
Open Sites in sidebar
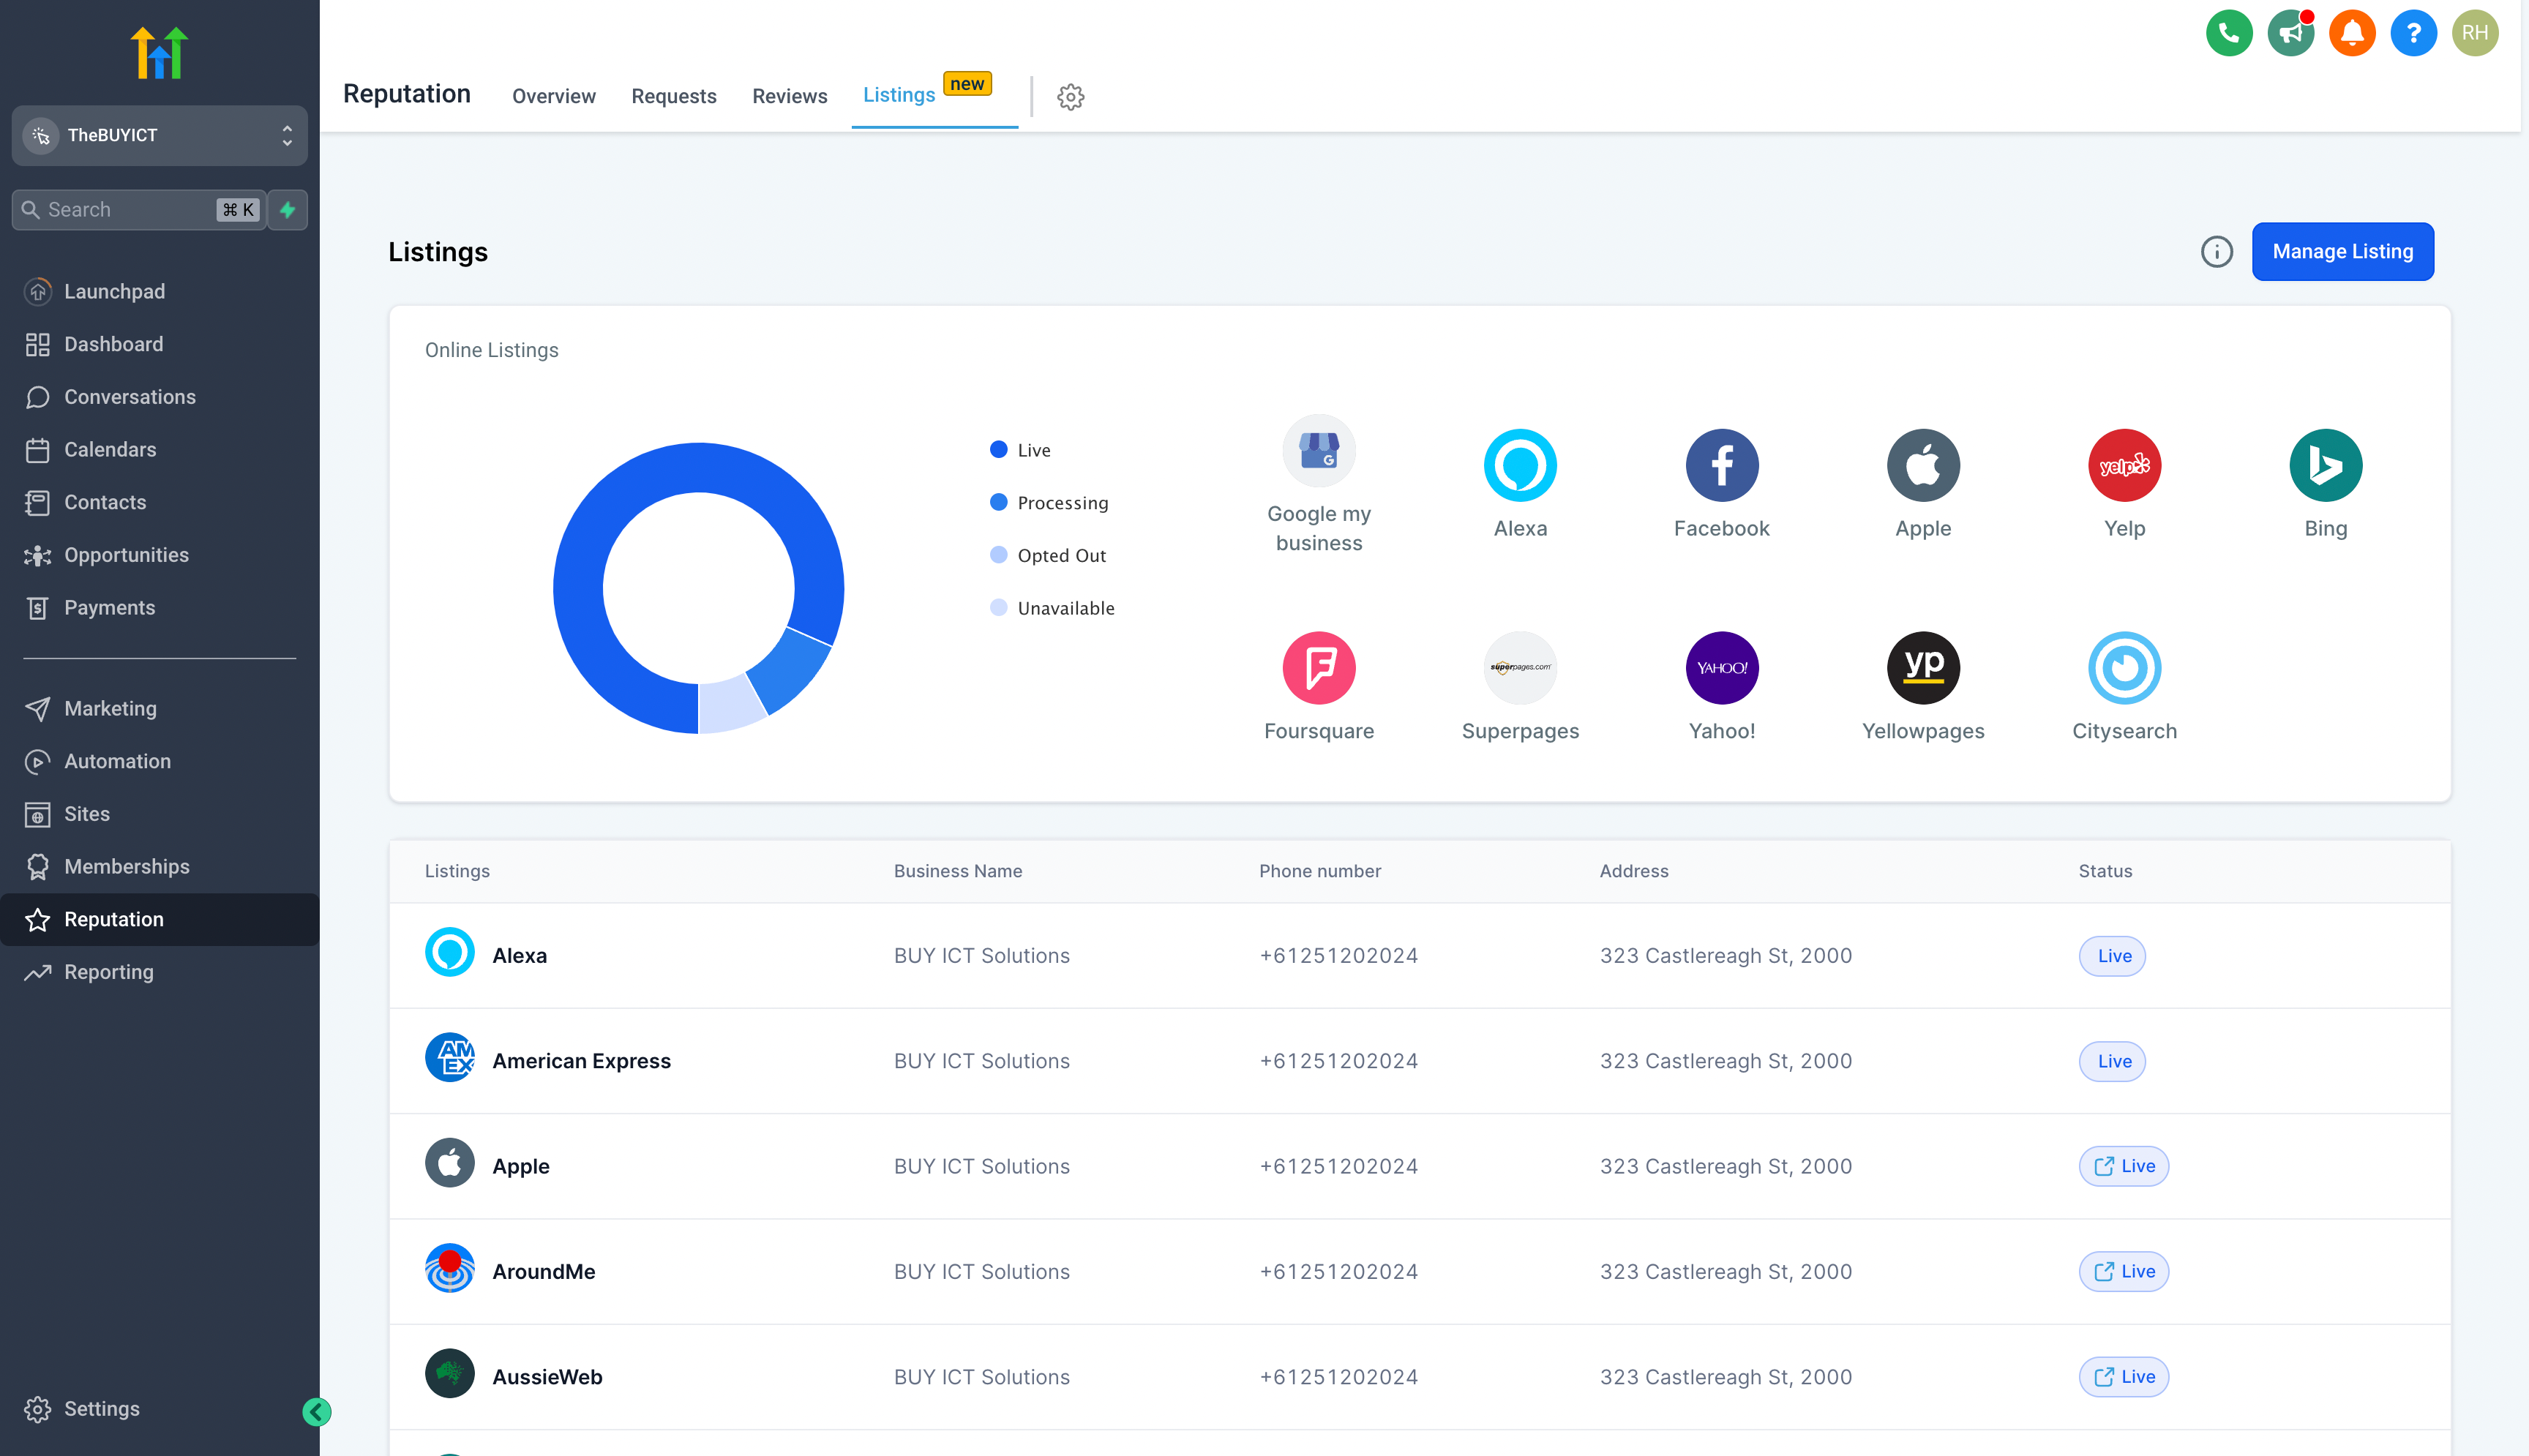pos(160,814)
